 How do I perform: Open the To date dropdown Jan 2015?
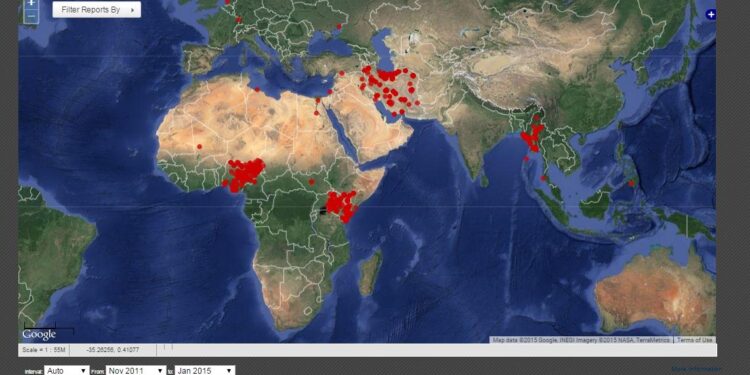(x=205, y=371)
